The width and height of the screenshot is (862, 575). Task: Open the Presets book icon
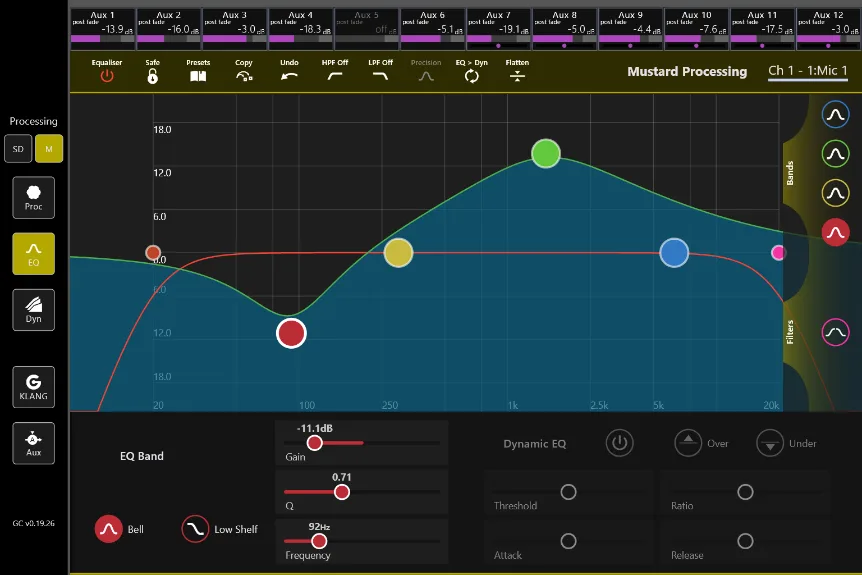198,76
